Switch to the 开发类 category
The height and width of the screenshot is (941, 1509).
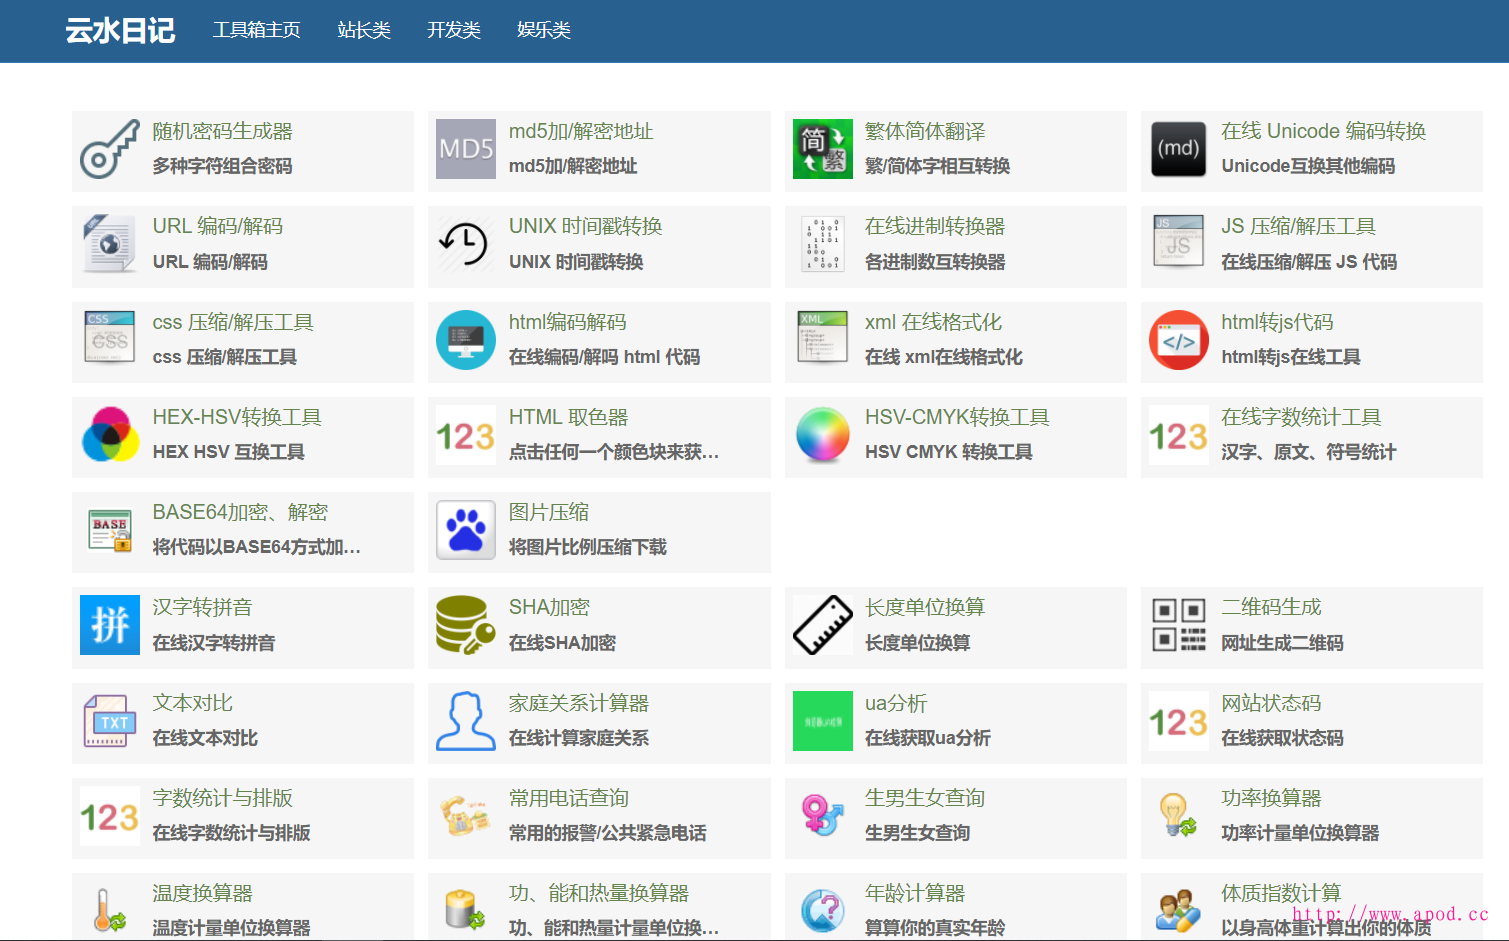point(454,30)
